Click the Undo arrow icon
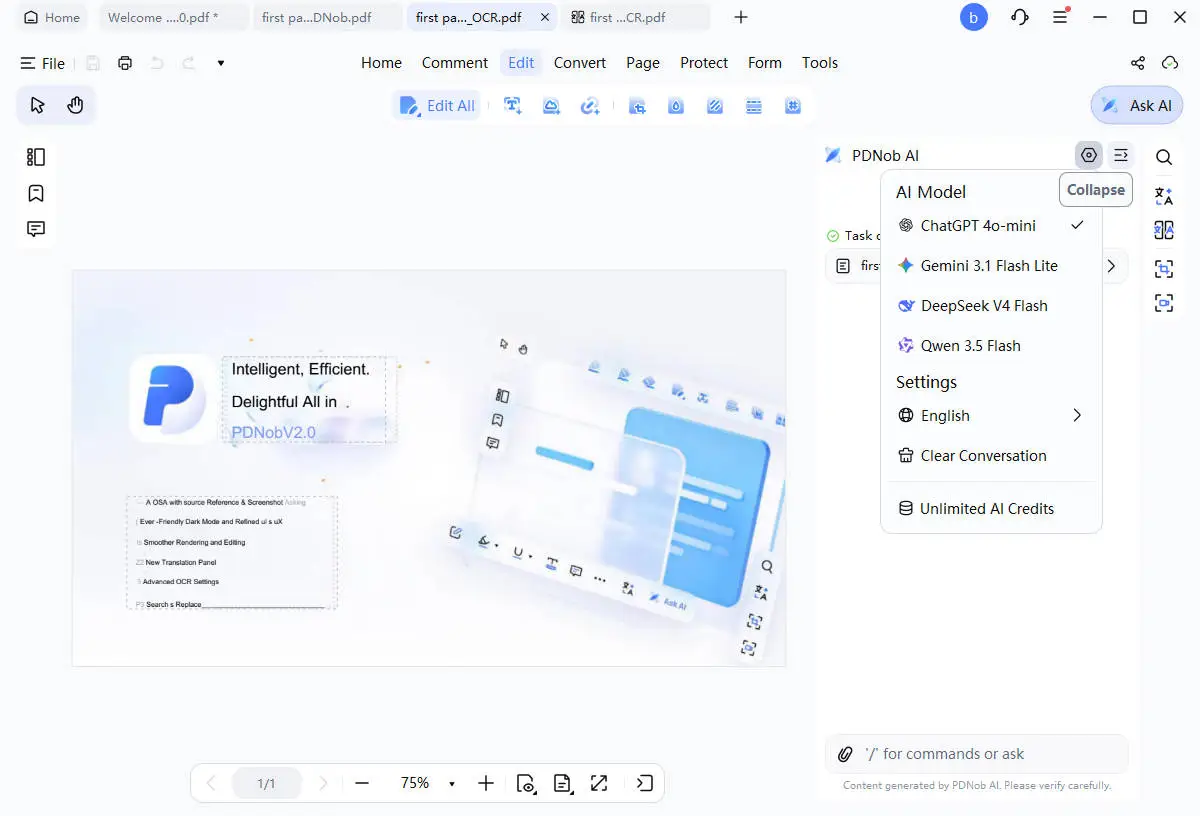 pos(156,63)
